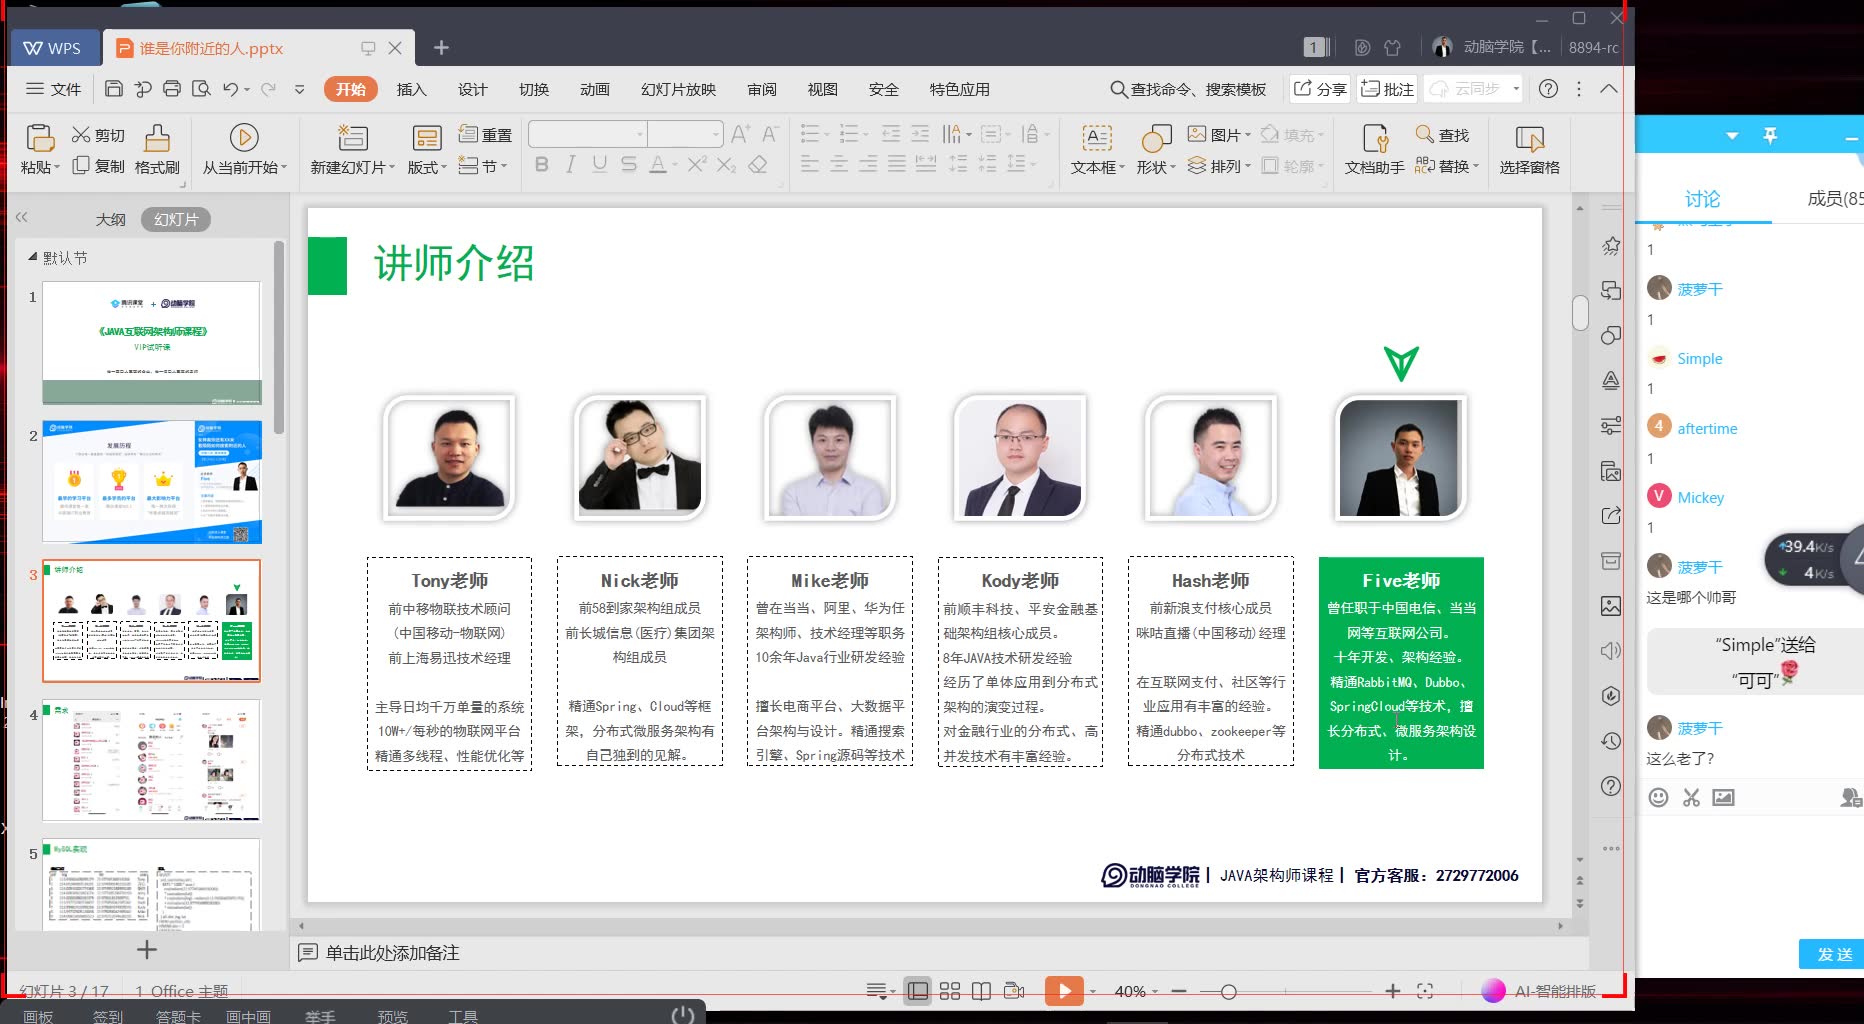The image size is (1864, 1024).
Task: Switch to 大纲 outline view
Action: click(111, 219)
